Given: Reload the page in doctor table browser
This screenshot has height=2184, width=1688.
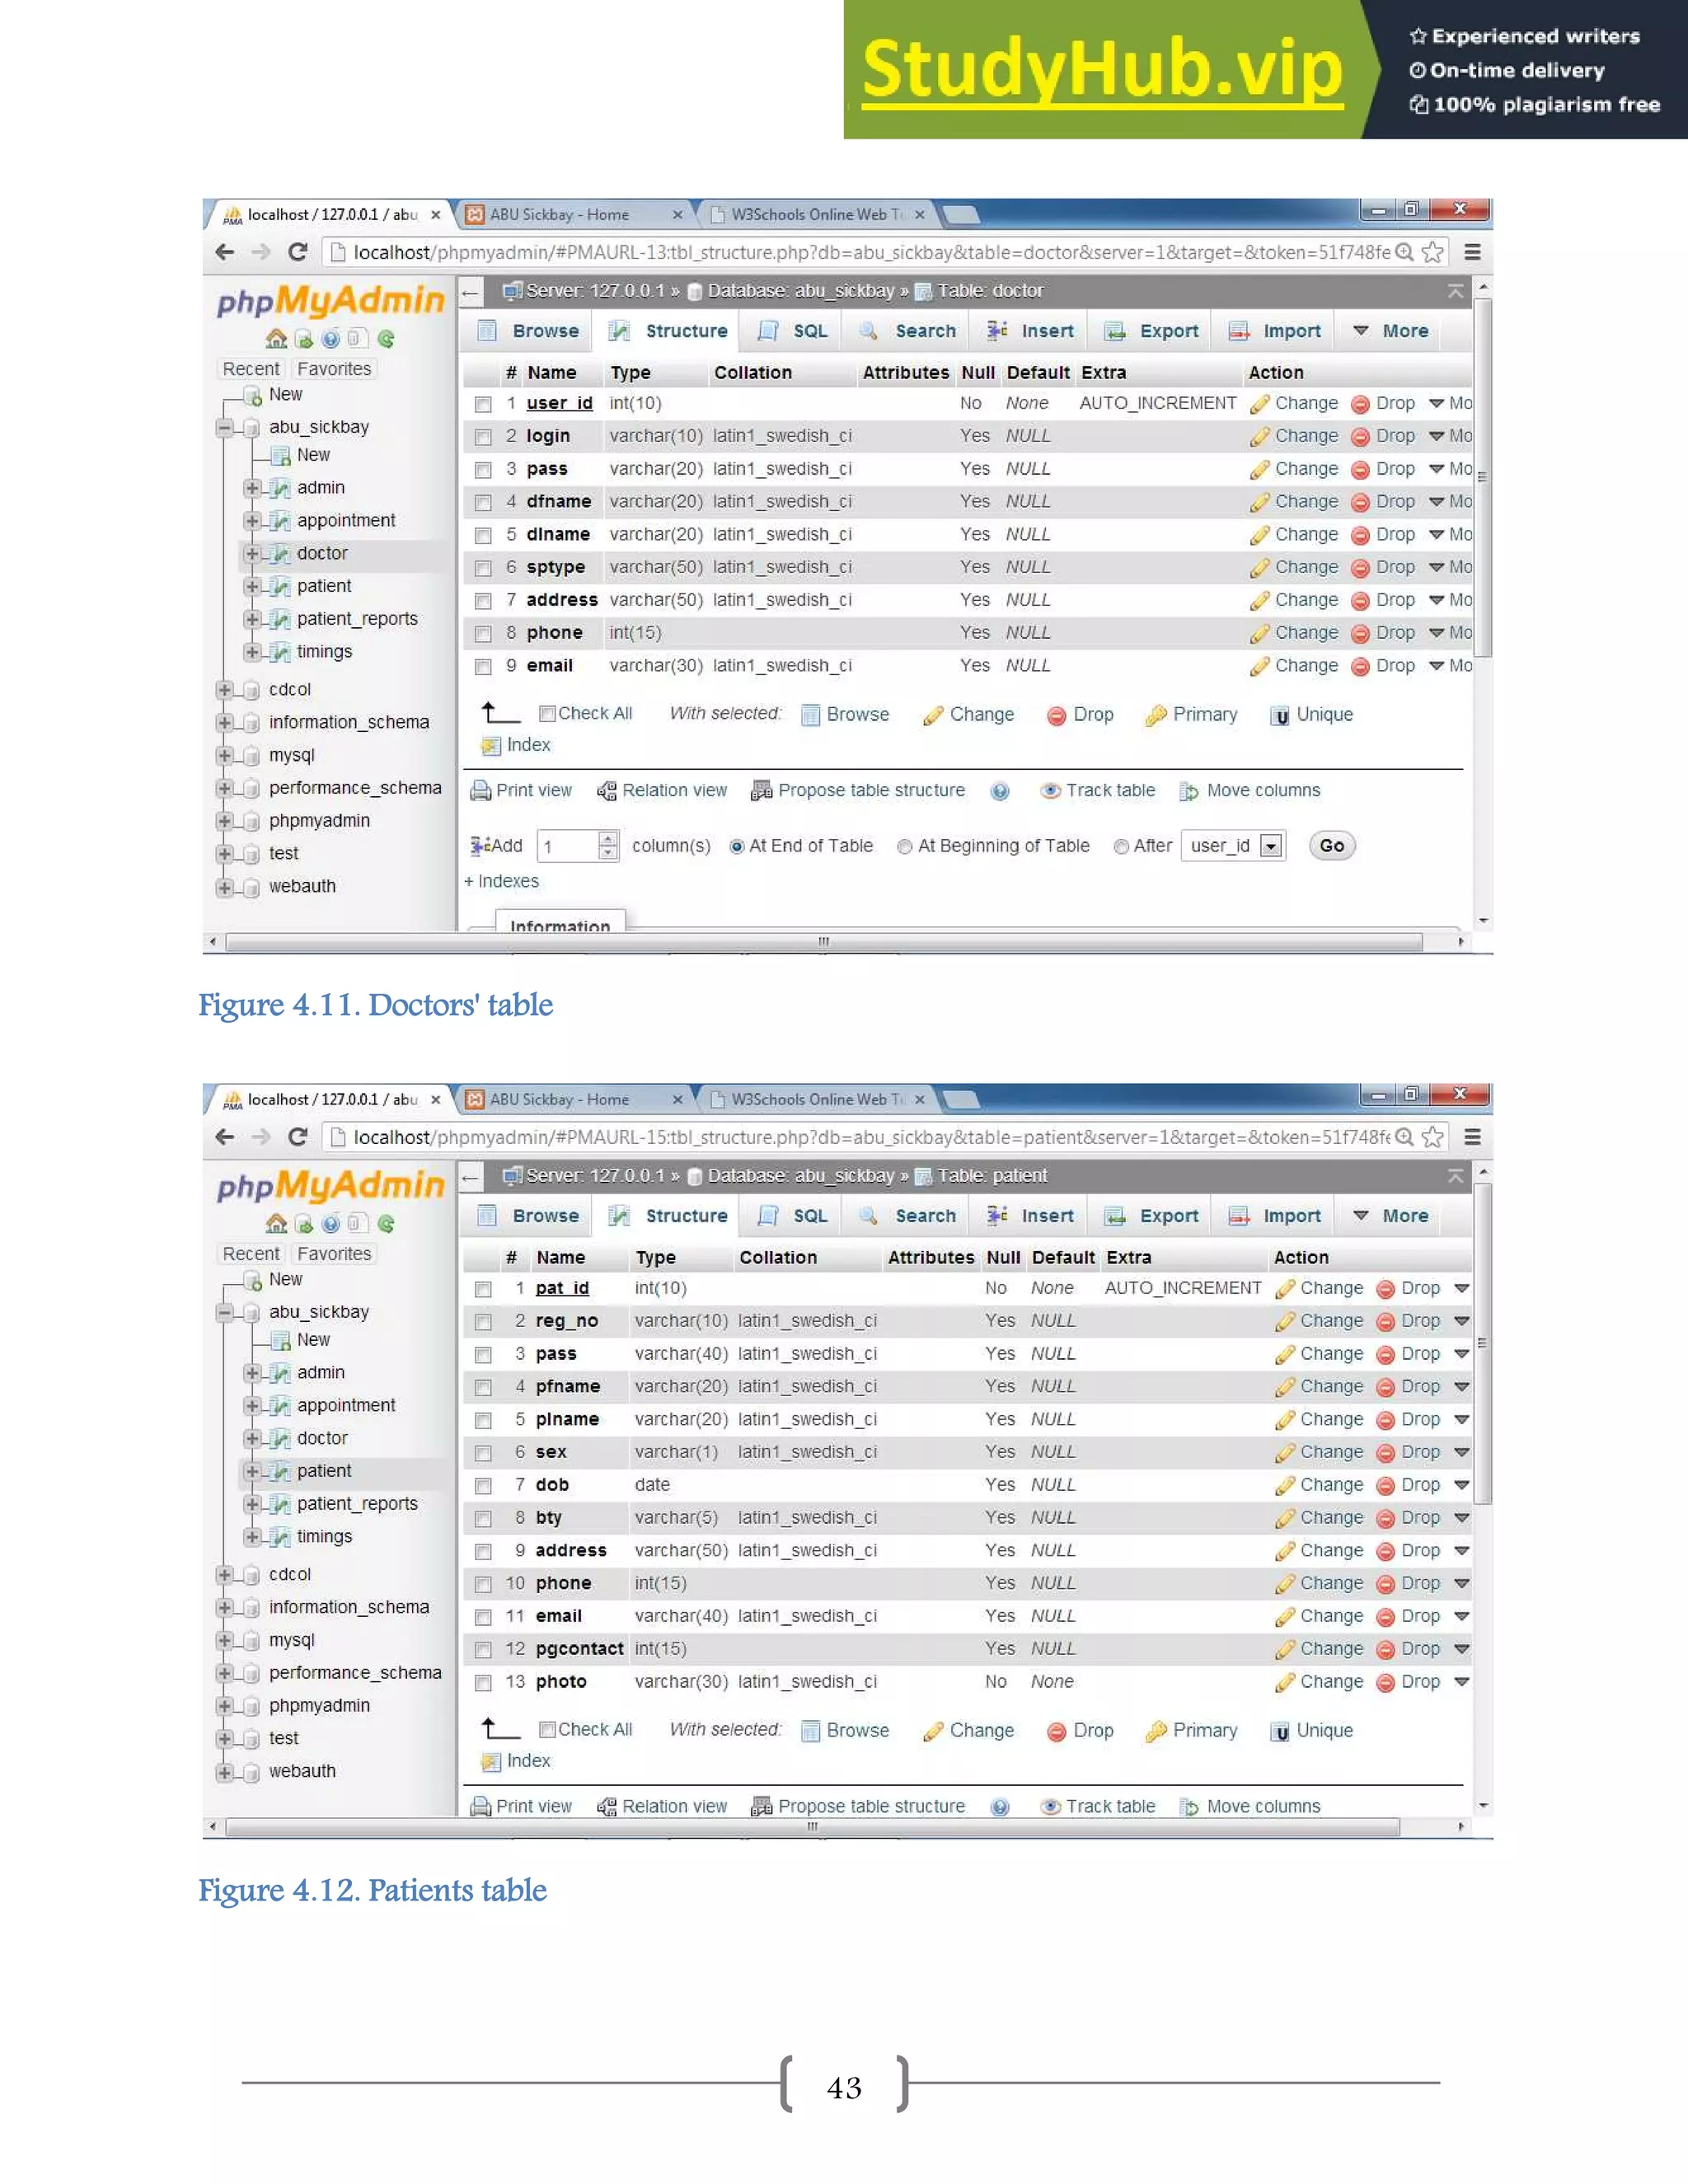Looking at the screenshot, I should click(x=297, y=252).
